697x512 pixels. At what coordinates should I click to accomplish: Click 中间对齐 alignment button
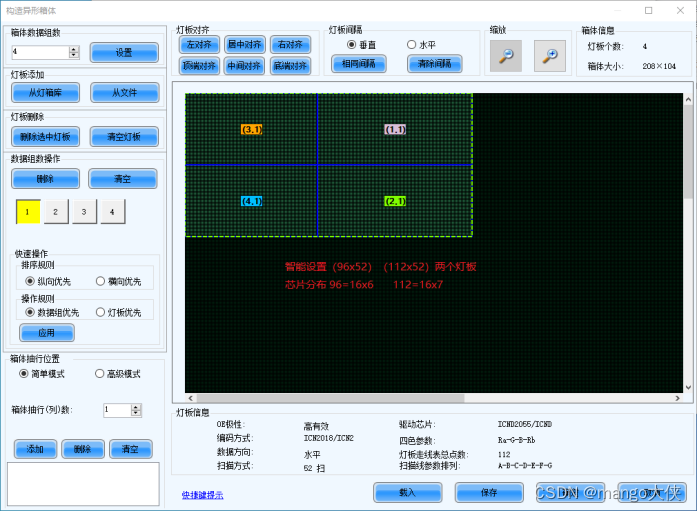click(x=244, y=66)
